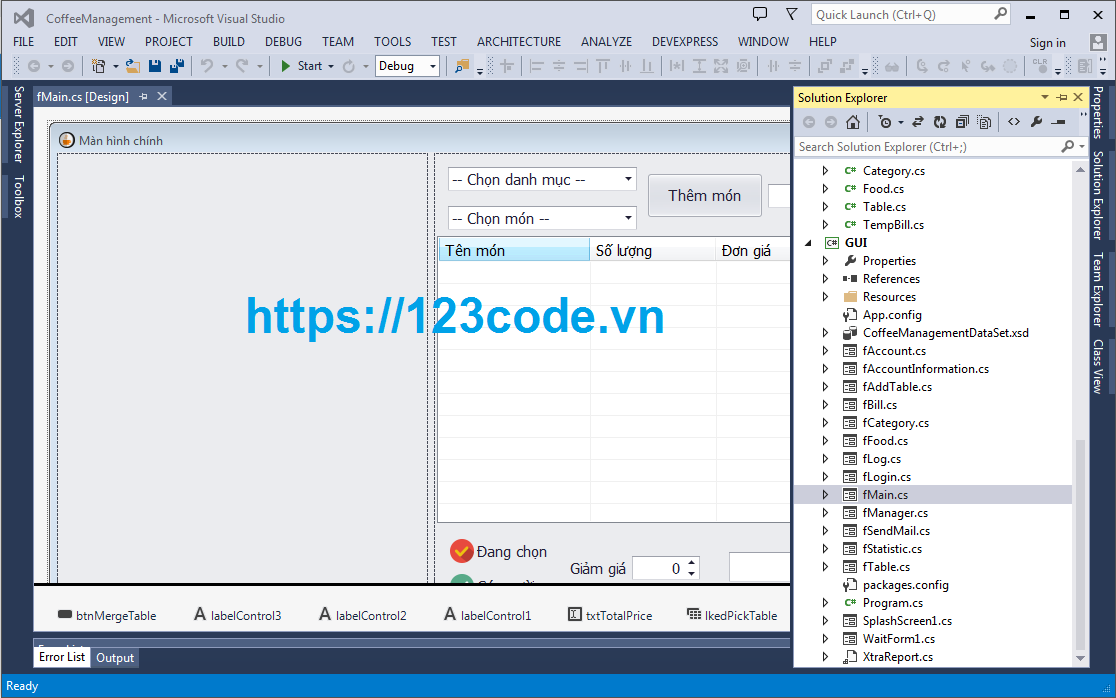The height and width of the screenshot is (698, 1116).
Task: Click the Properties wrench icon in Solution Explorer
Action: [1035, 121]
